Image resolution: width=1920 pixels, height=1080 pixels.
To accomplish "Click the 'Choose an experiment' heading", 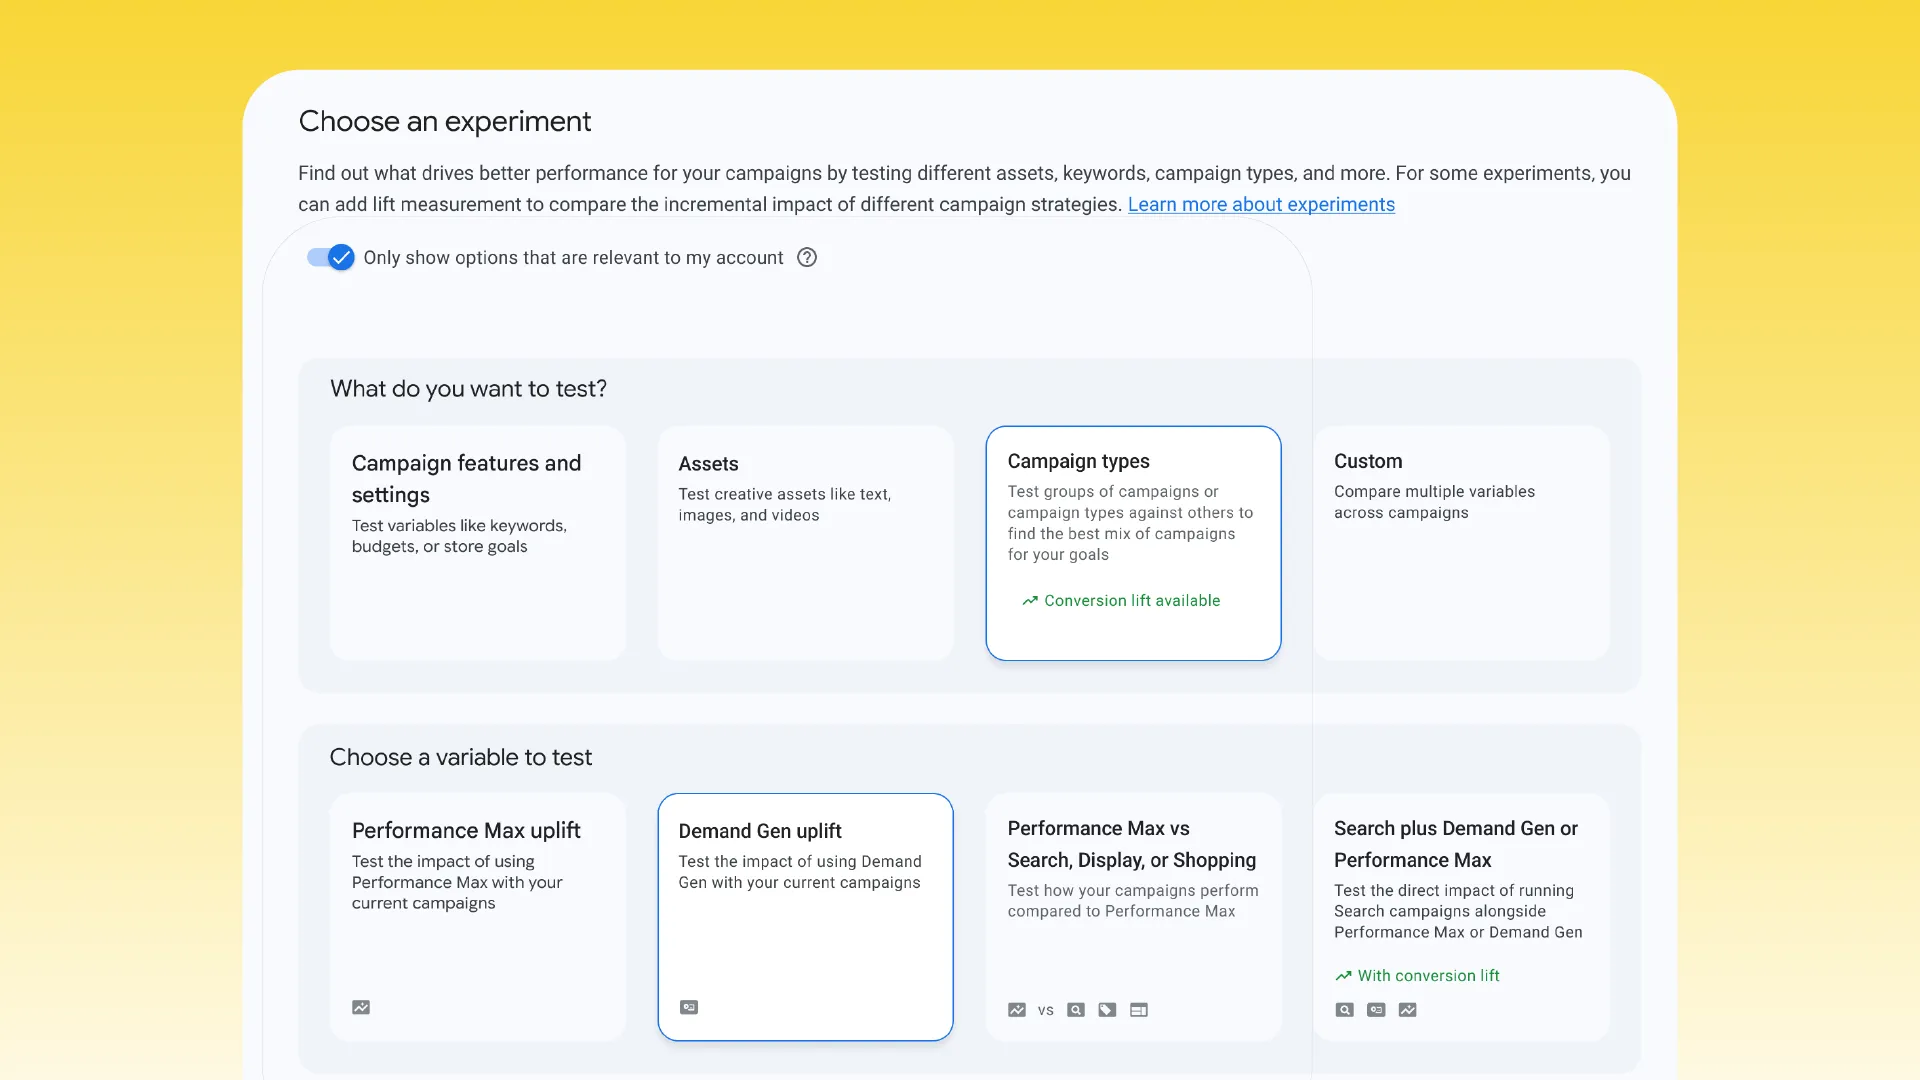I will [x=445, y=122].
